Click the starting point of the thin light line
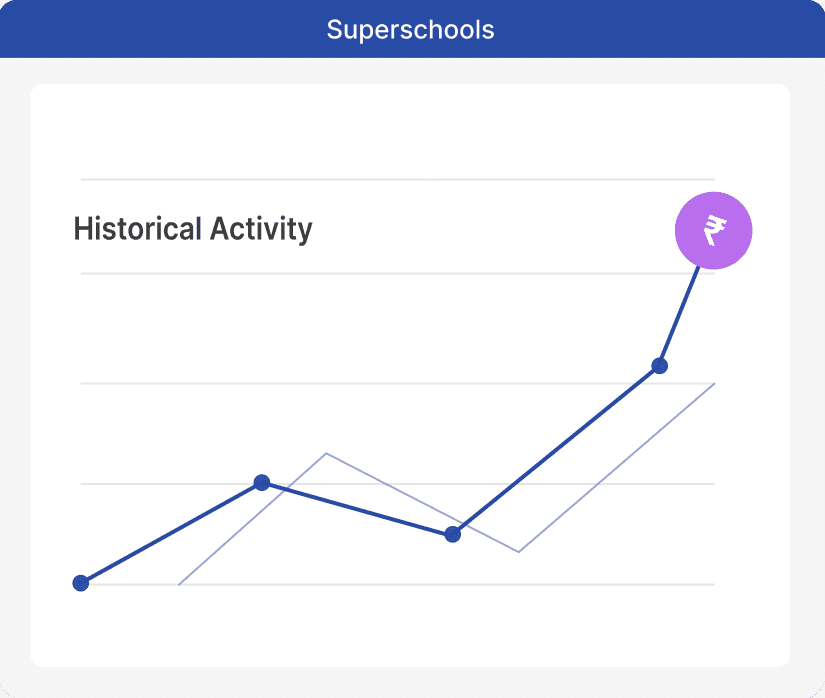This screenshot has height=698, width=825. point(179,584)
